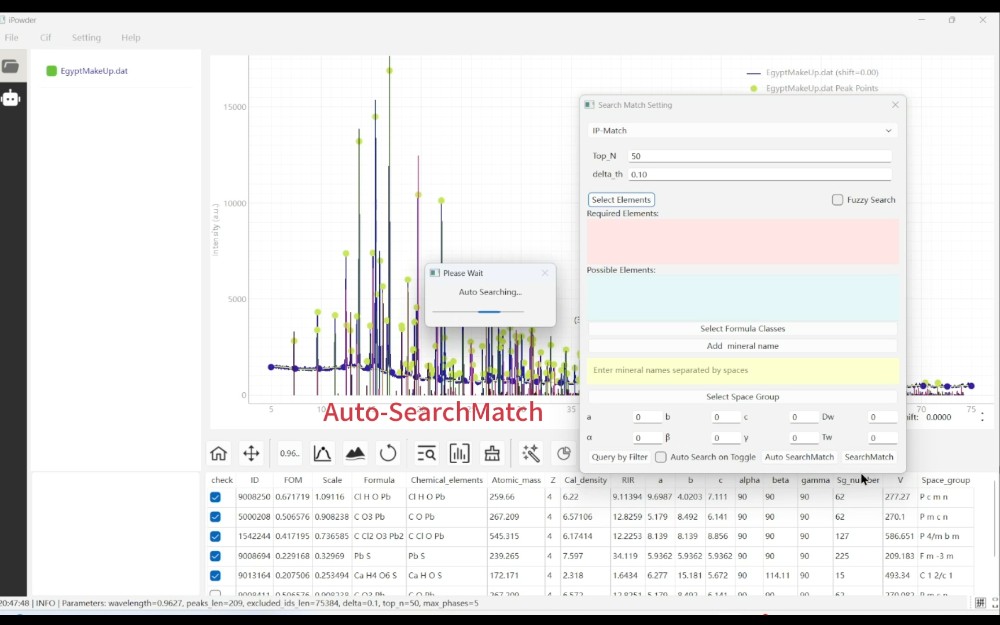Screen dimensions: 1000x625
Task: Click the mineral names entry field
Action: click(742, 371)
